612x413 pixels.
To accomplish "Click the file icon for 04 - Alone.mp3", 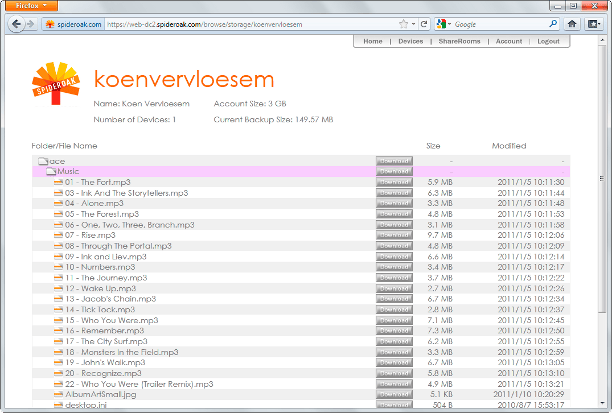I will (58, 203).
